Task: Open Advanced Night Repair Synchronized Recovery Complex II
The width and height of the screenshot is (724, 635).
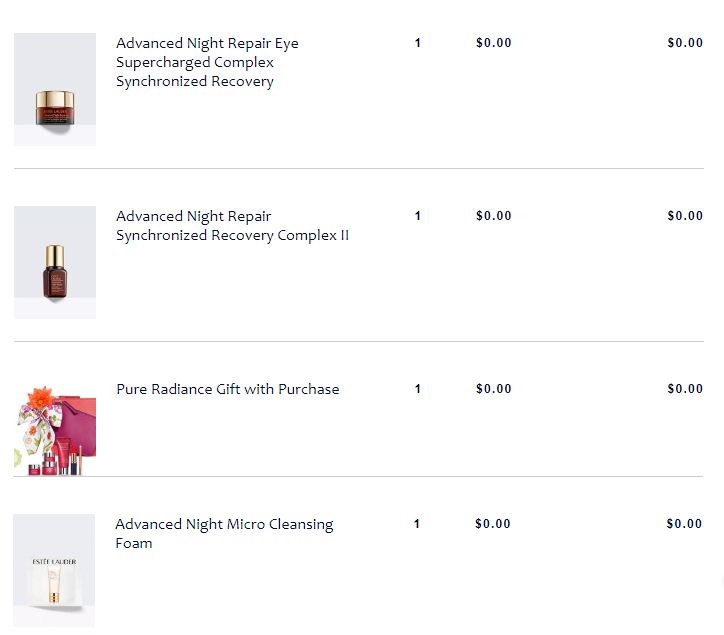Action: pyautogui.click(x=232, y=226)
